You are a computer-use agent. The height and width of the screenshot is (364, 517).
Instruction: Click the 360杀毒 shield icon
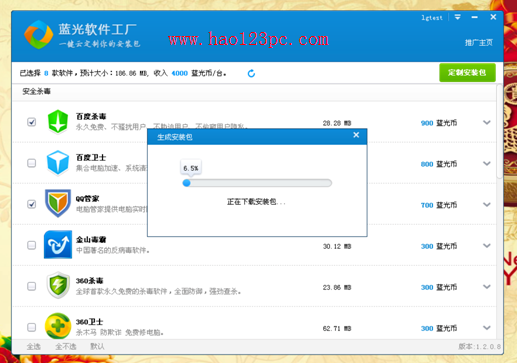pyautogui.click(x=58, y=285)
